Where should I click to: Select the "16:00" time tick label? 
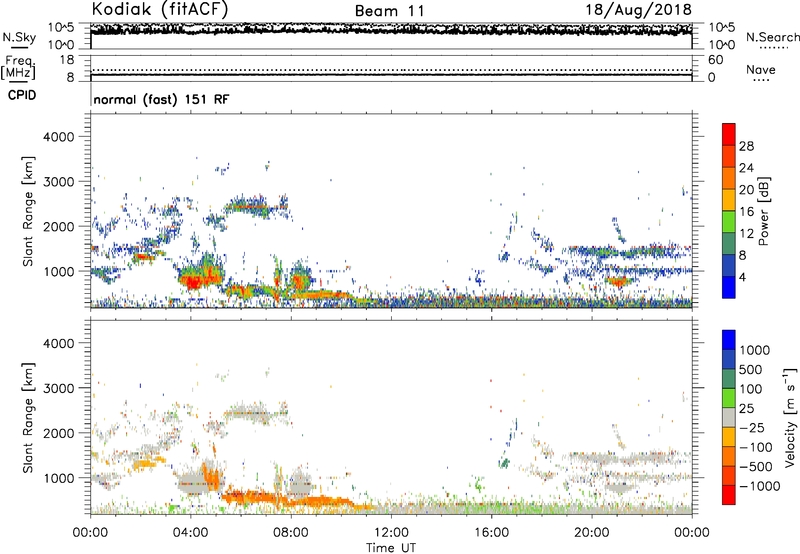point(491,533)
